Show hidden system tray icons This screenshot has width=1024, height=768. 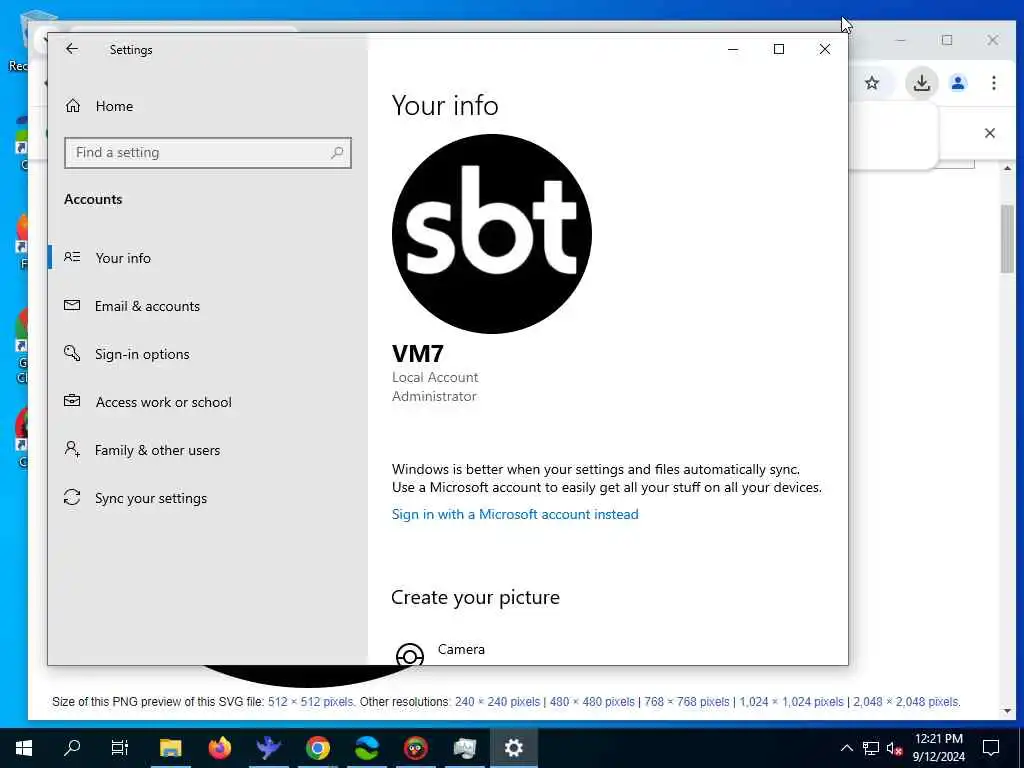pos(846,748)
